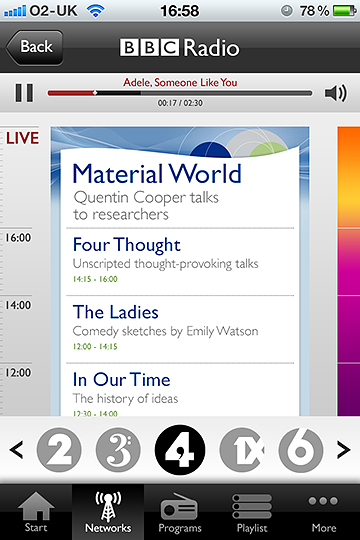The height and width of the screenshot is (540, 360).
Task: Select the Radio 3 station icon
Action: coord(118,450)
